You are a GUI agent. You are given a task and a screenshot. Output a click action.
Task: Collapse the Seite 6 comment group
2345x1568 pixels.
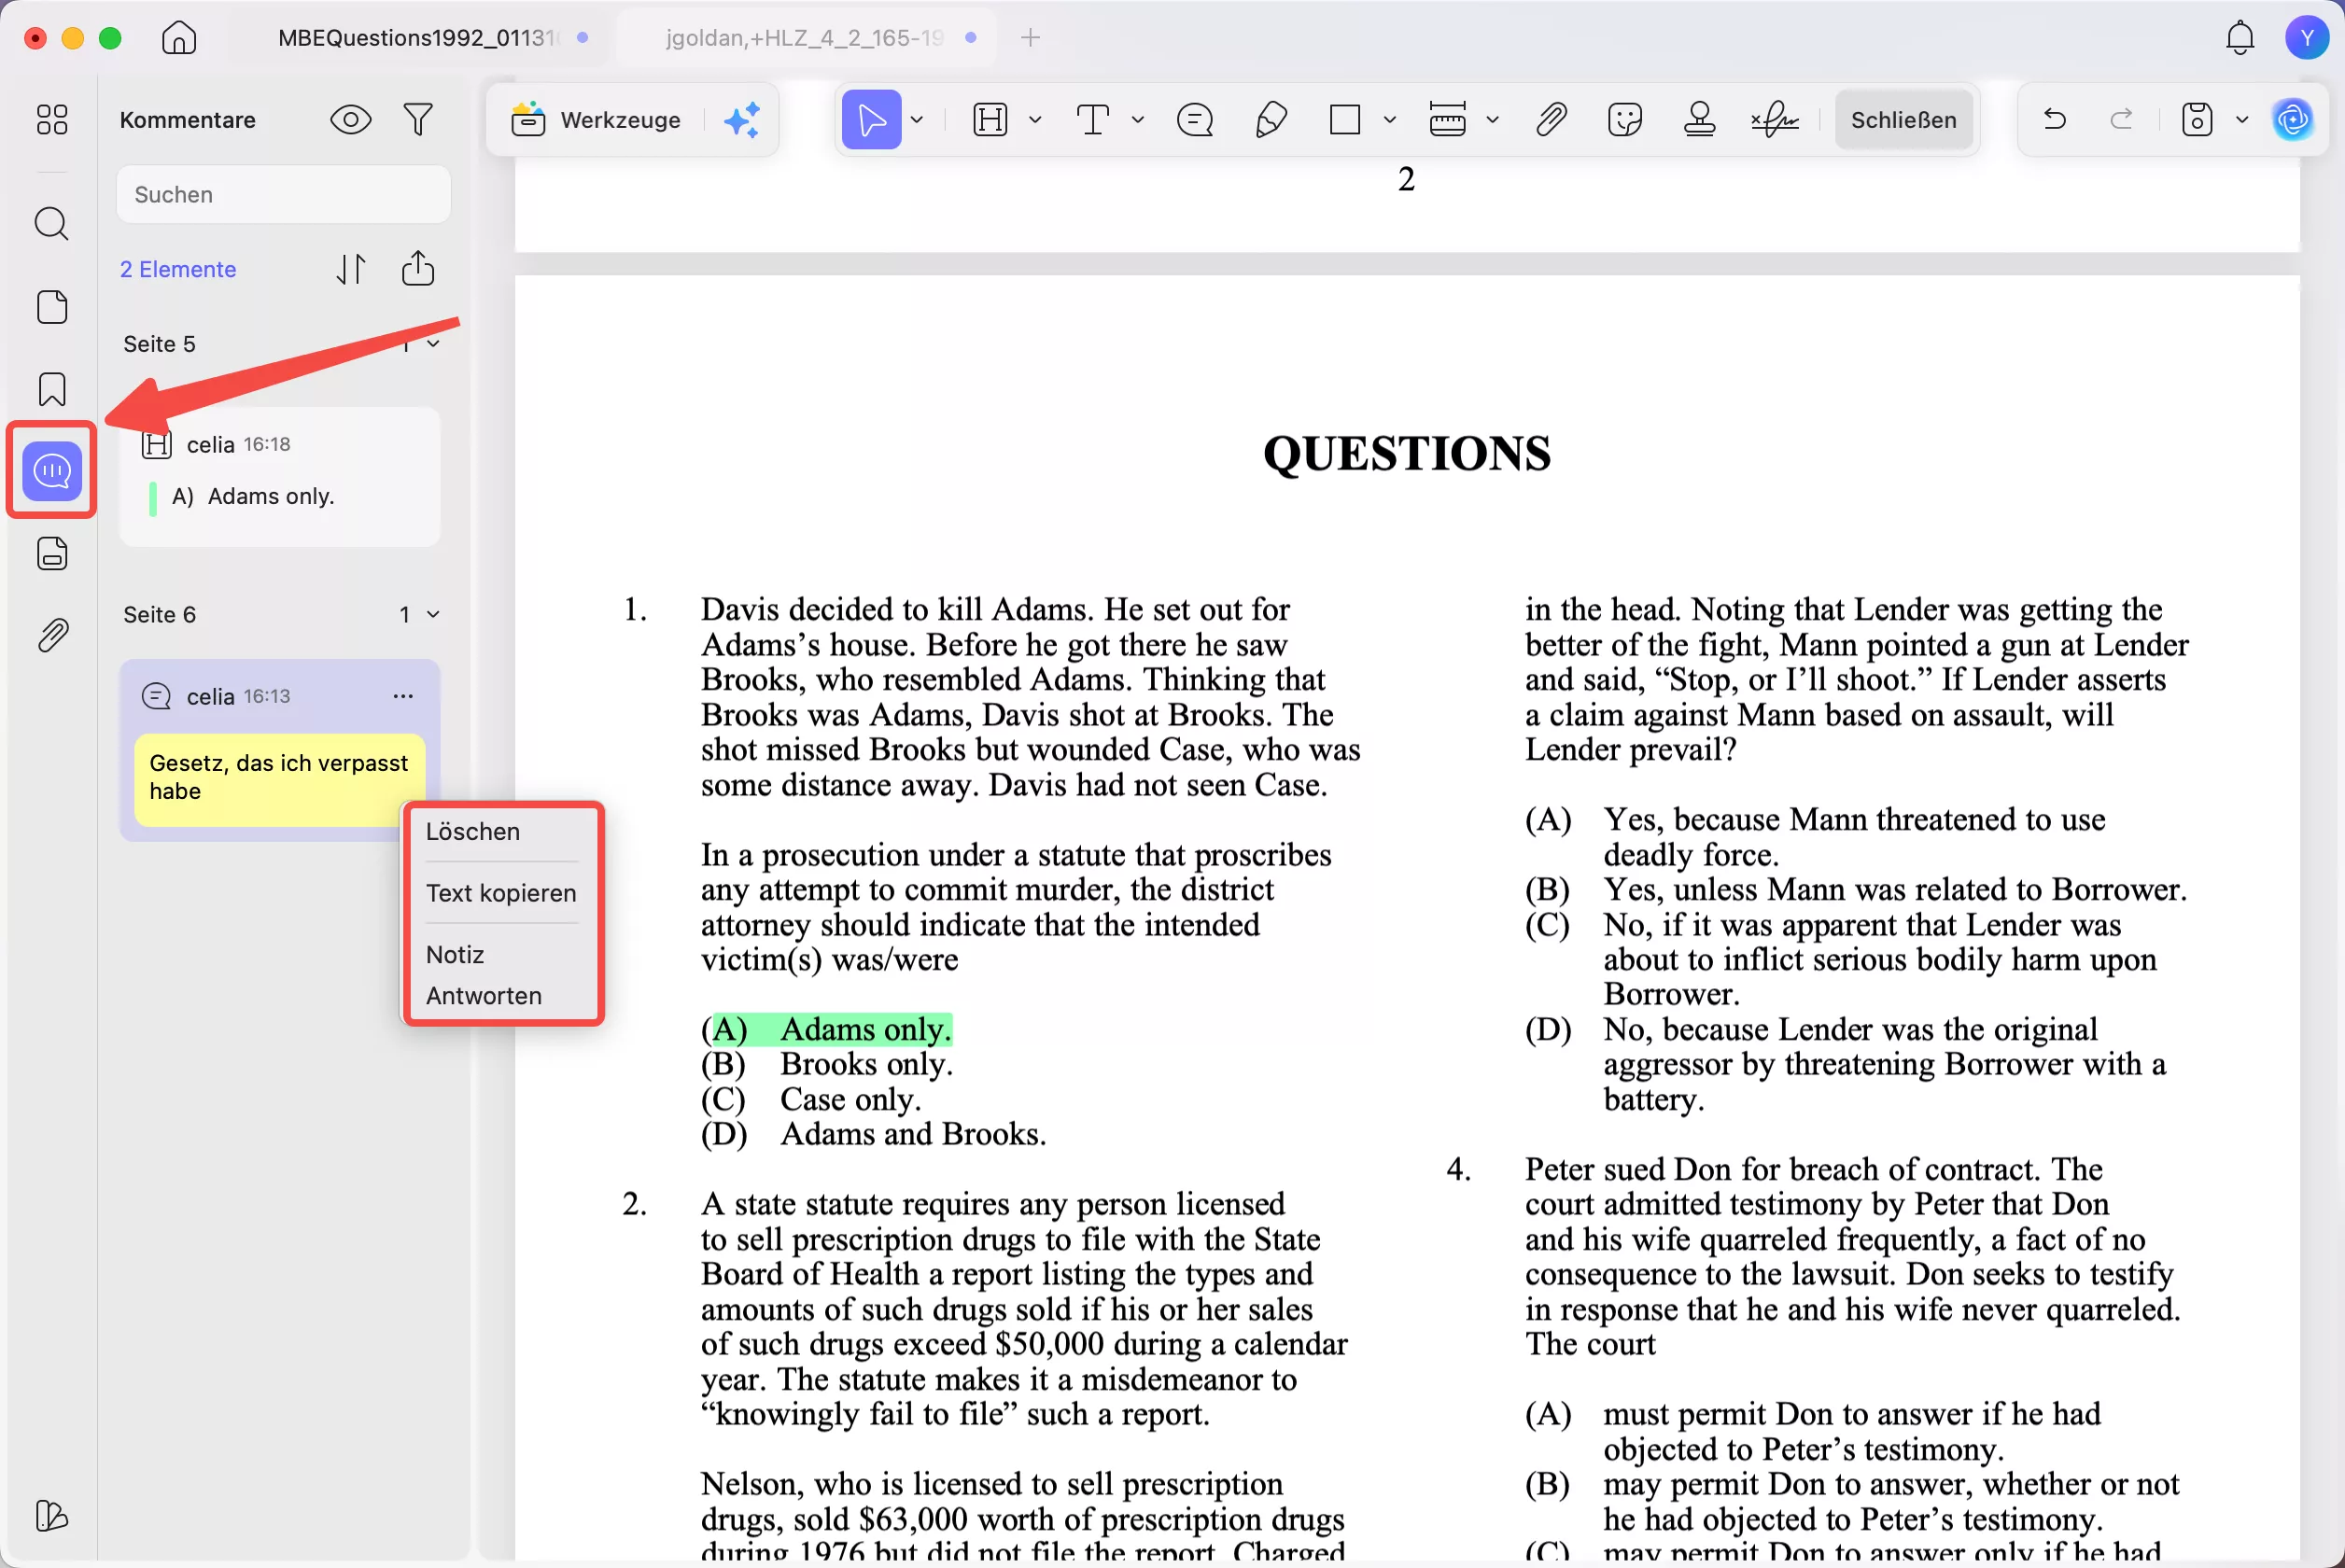click(x=433, y=614)
